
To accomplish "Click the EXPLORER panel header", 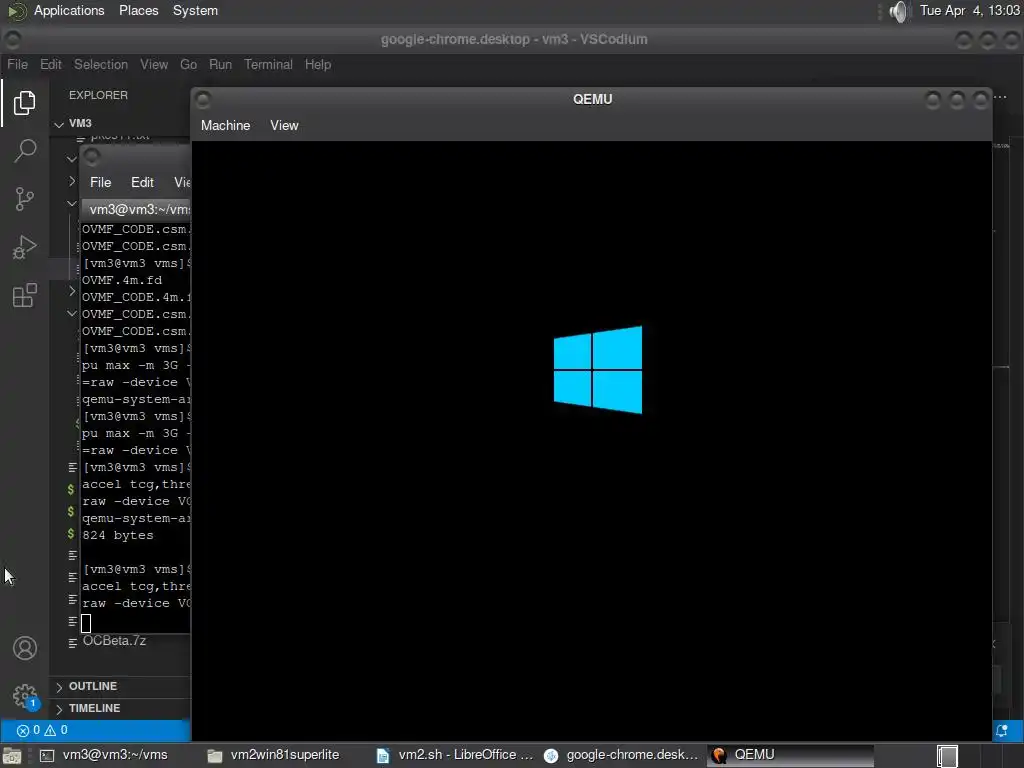I will [99, 95].
